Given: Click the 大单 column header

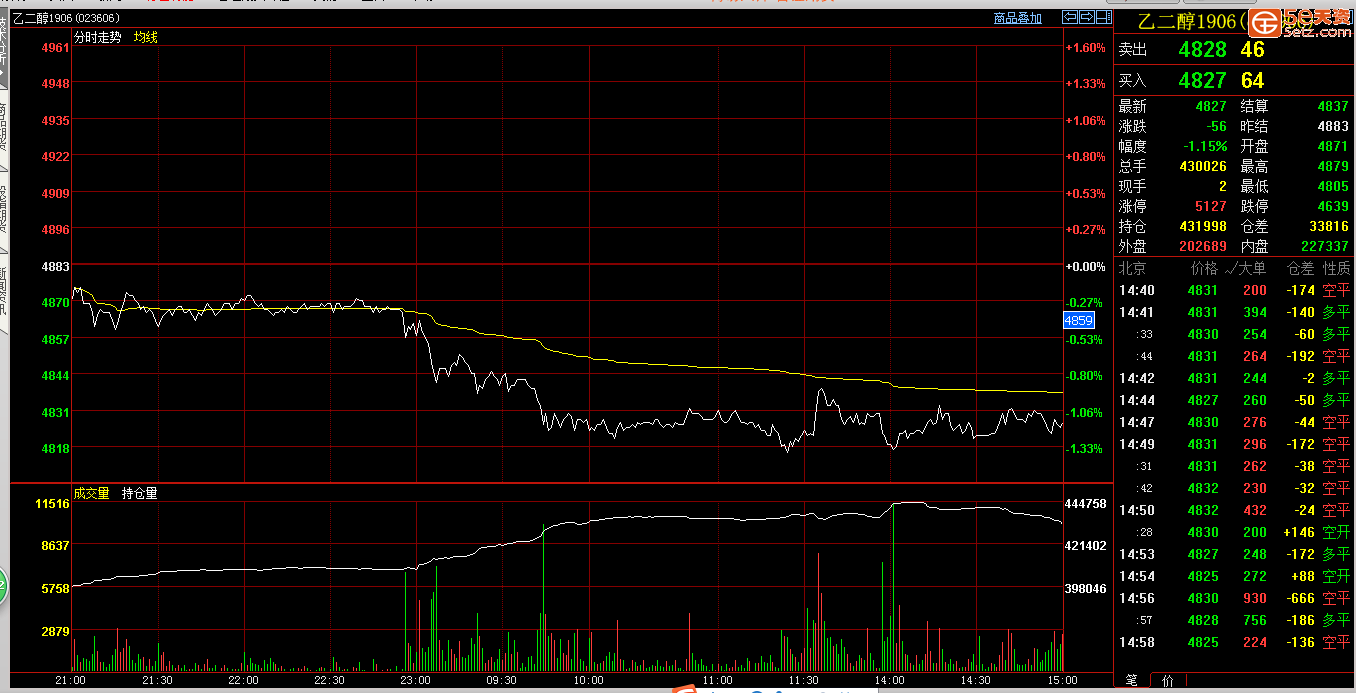Looking at the screenshot, I should pyautogui.click(x=1251, y=268).
